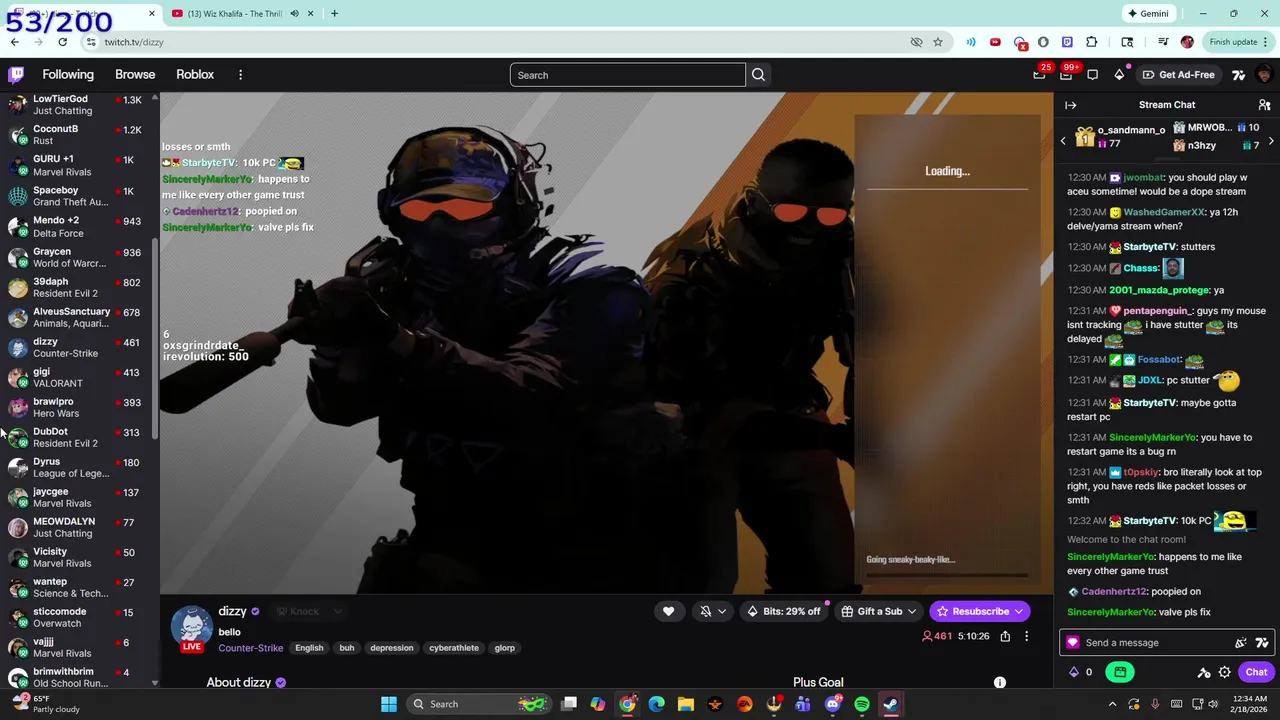
Task: Bookmark this page with the star icon
Action: click(x=938, y=42)
